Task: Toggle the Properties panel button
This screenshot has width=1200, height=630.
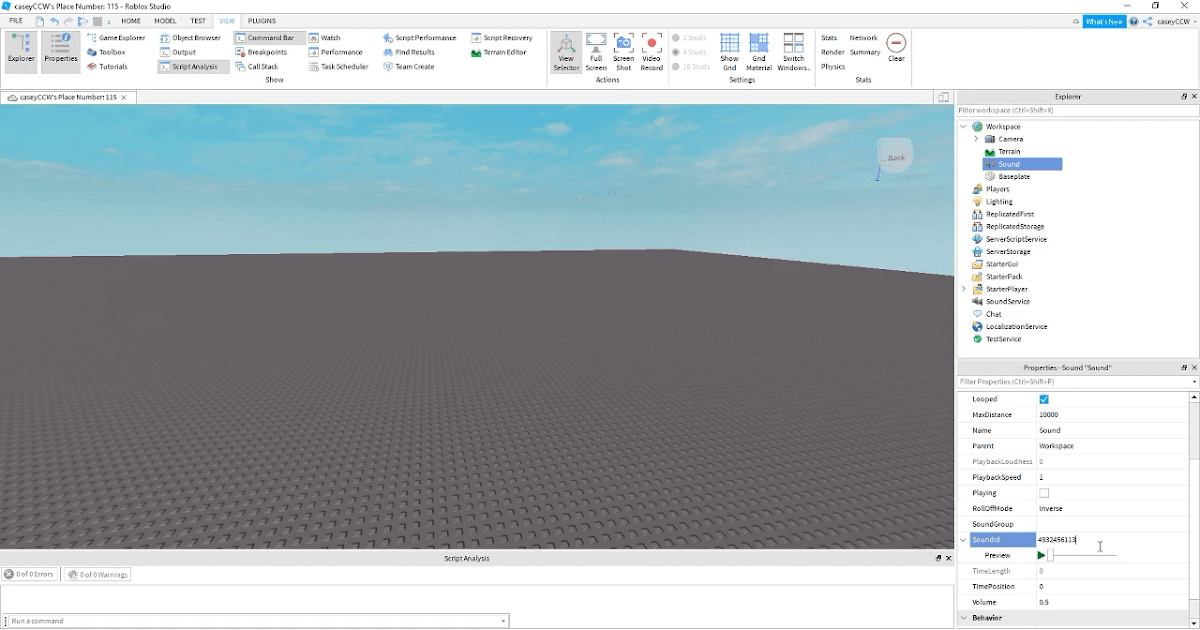Action: pyautogui.click(x=61, y=52)
